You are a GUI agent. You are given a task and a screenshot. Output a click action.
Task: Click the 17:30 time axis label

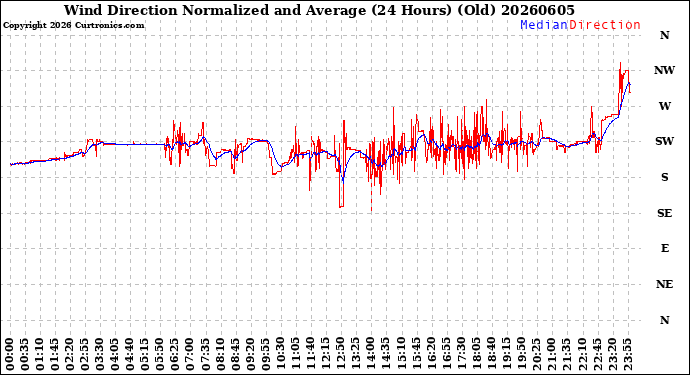click(461, 354)
